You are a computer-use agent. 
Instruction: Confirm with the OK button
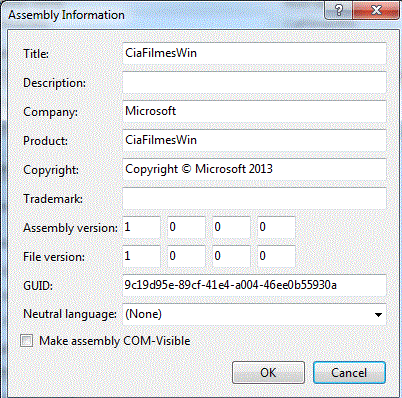268,372
